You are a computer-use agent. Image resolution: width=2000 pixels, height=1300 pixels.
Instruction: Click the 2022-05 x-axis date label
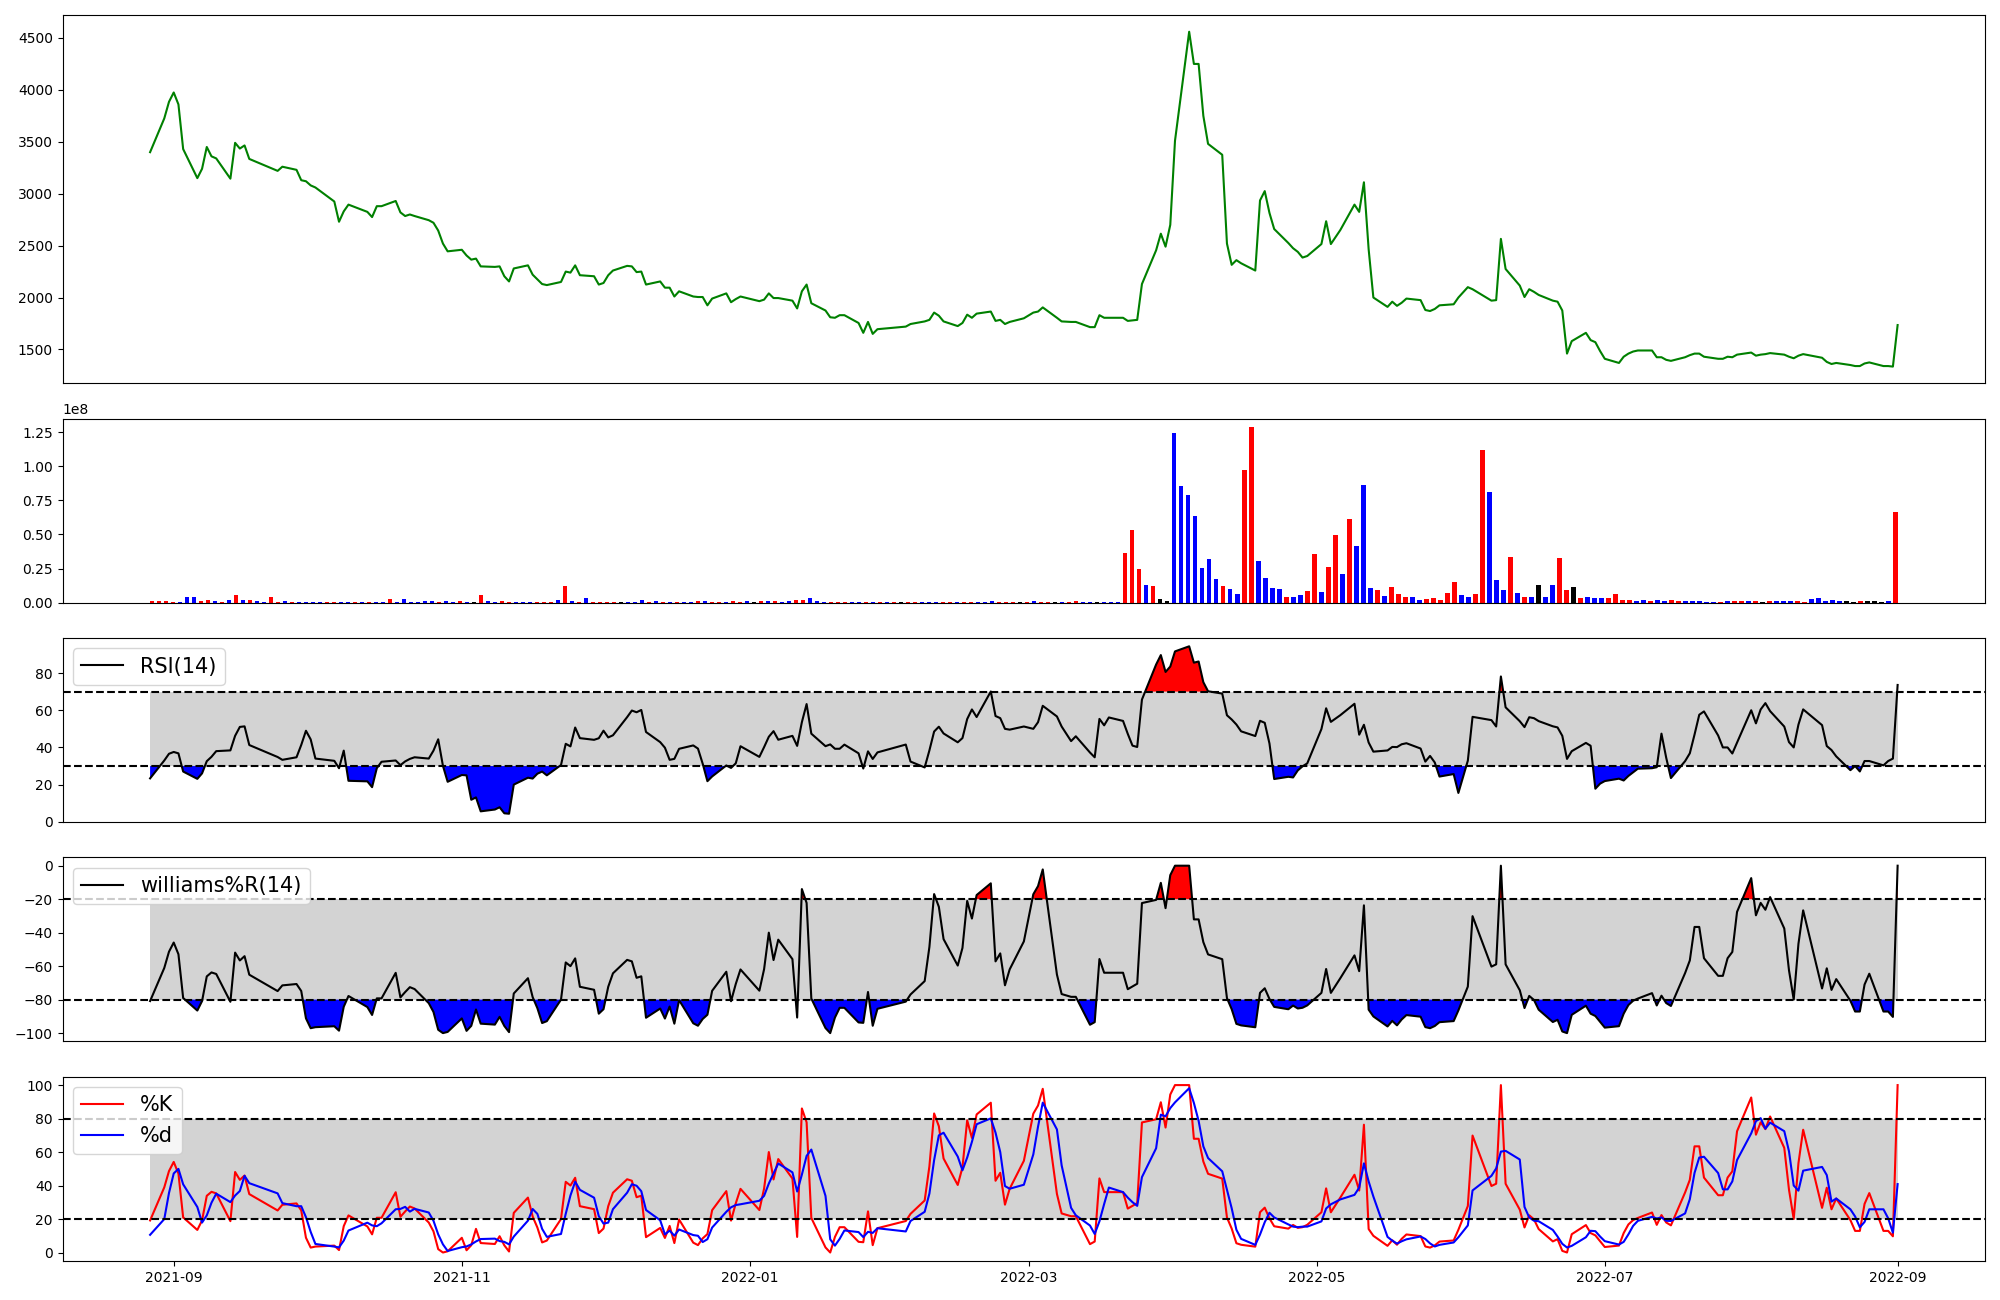pyautogui.click(x=1316, y=1277)
